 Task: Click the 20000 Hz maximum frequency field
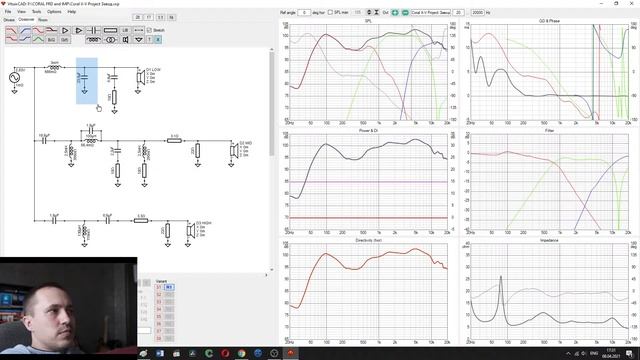click(478, 13)
